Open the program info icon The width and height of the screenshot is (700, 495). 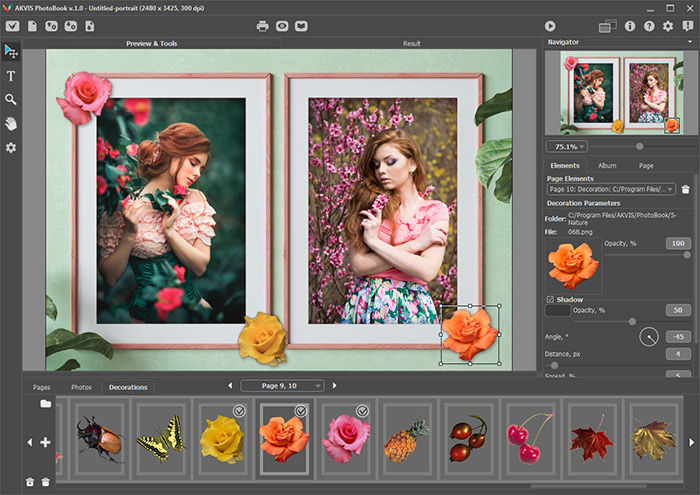pyautogui.click(x=630, y=26)
